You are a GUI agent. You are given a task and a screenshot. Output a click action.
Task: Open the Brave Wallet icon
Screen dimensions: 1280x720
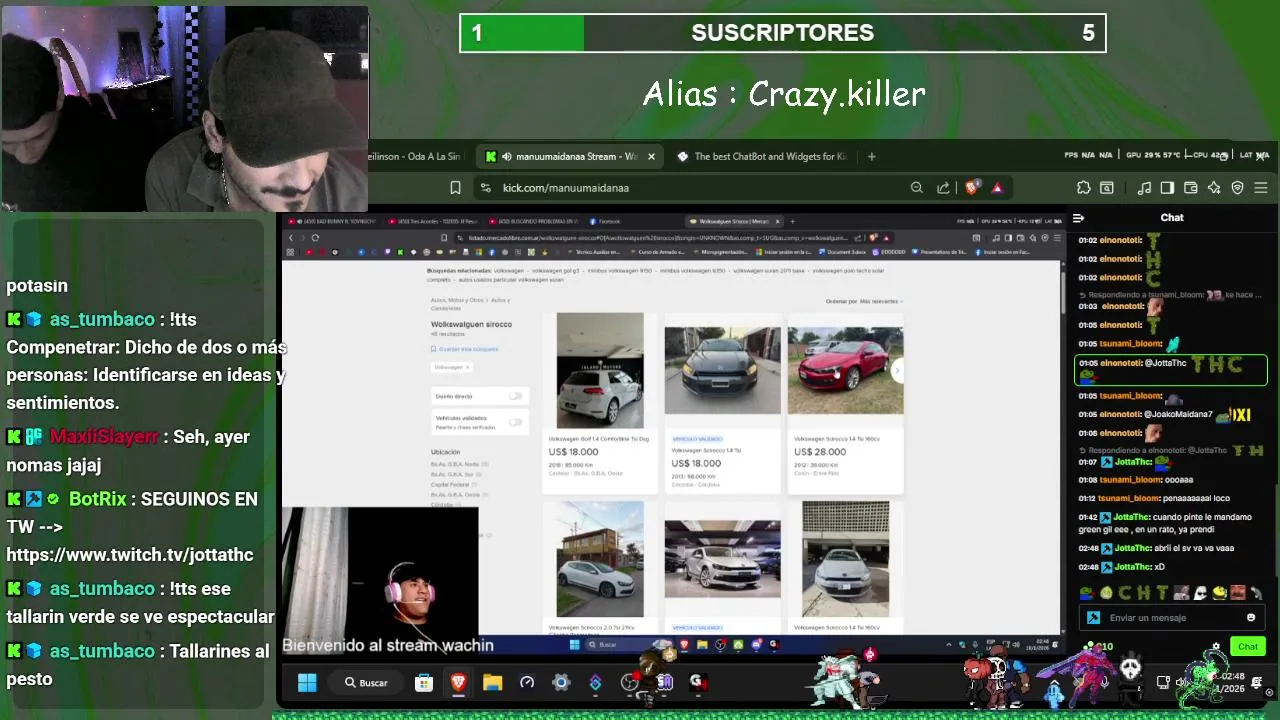(x=1191, y=188)
